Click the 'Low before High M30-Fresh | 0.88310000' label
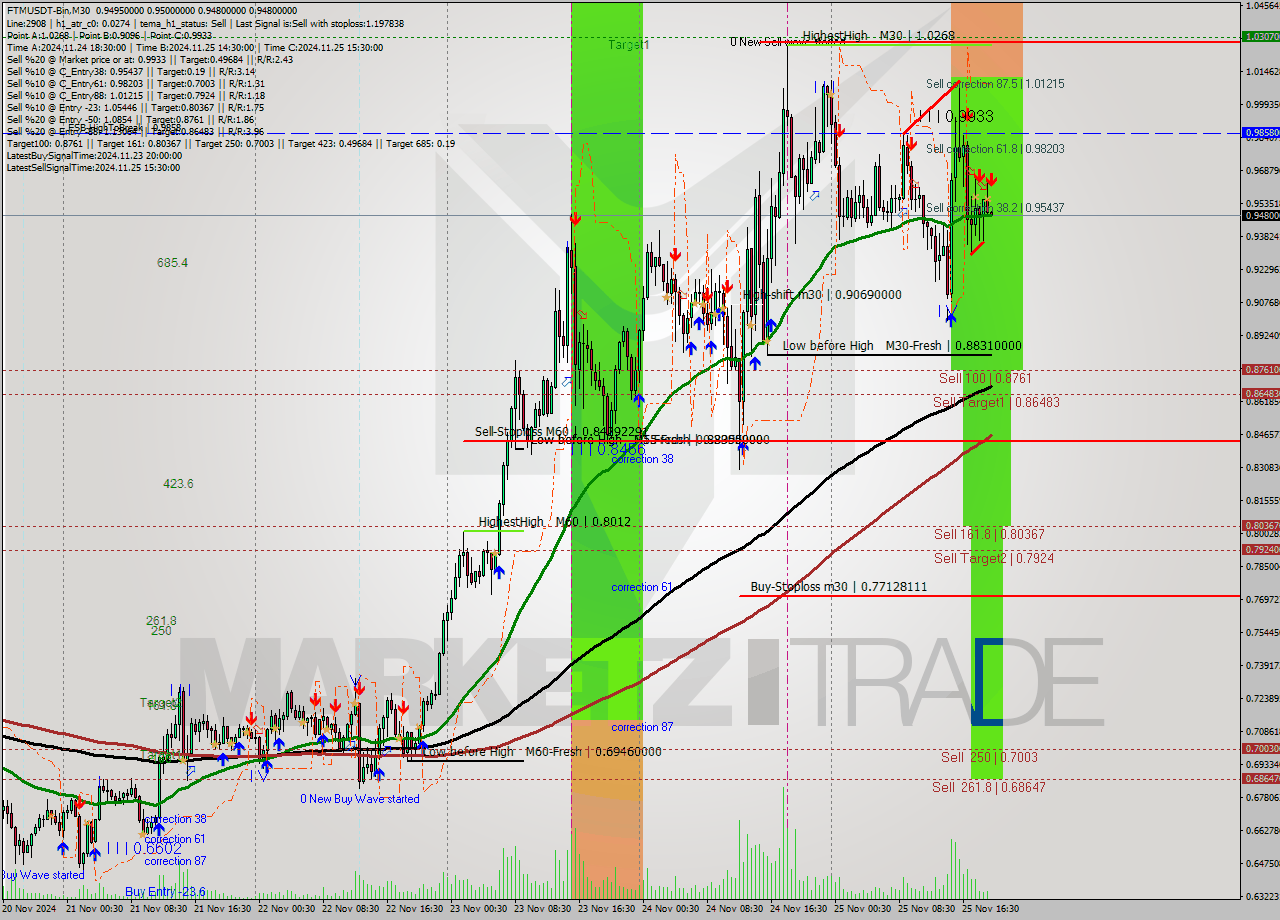The height and width of the screenshot is (920, 1280). click(x=902, y=346)
